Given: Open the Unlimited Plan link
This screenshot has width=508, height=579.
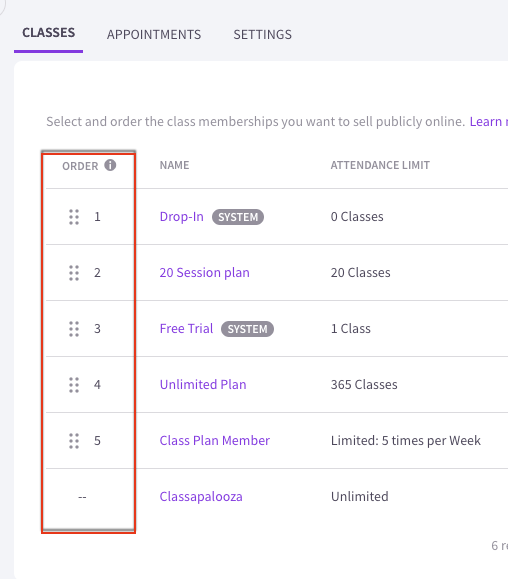Looking at the screenshot, I should (x=203, y=385).
